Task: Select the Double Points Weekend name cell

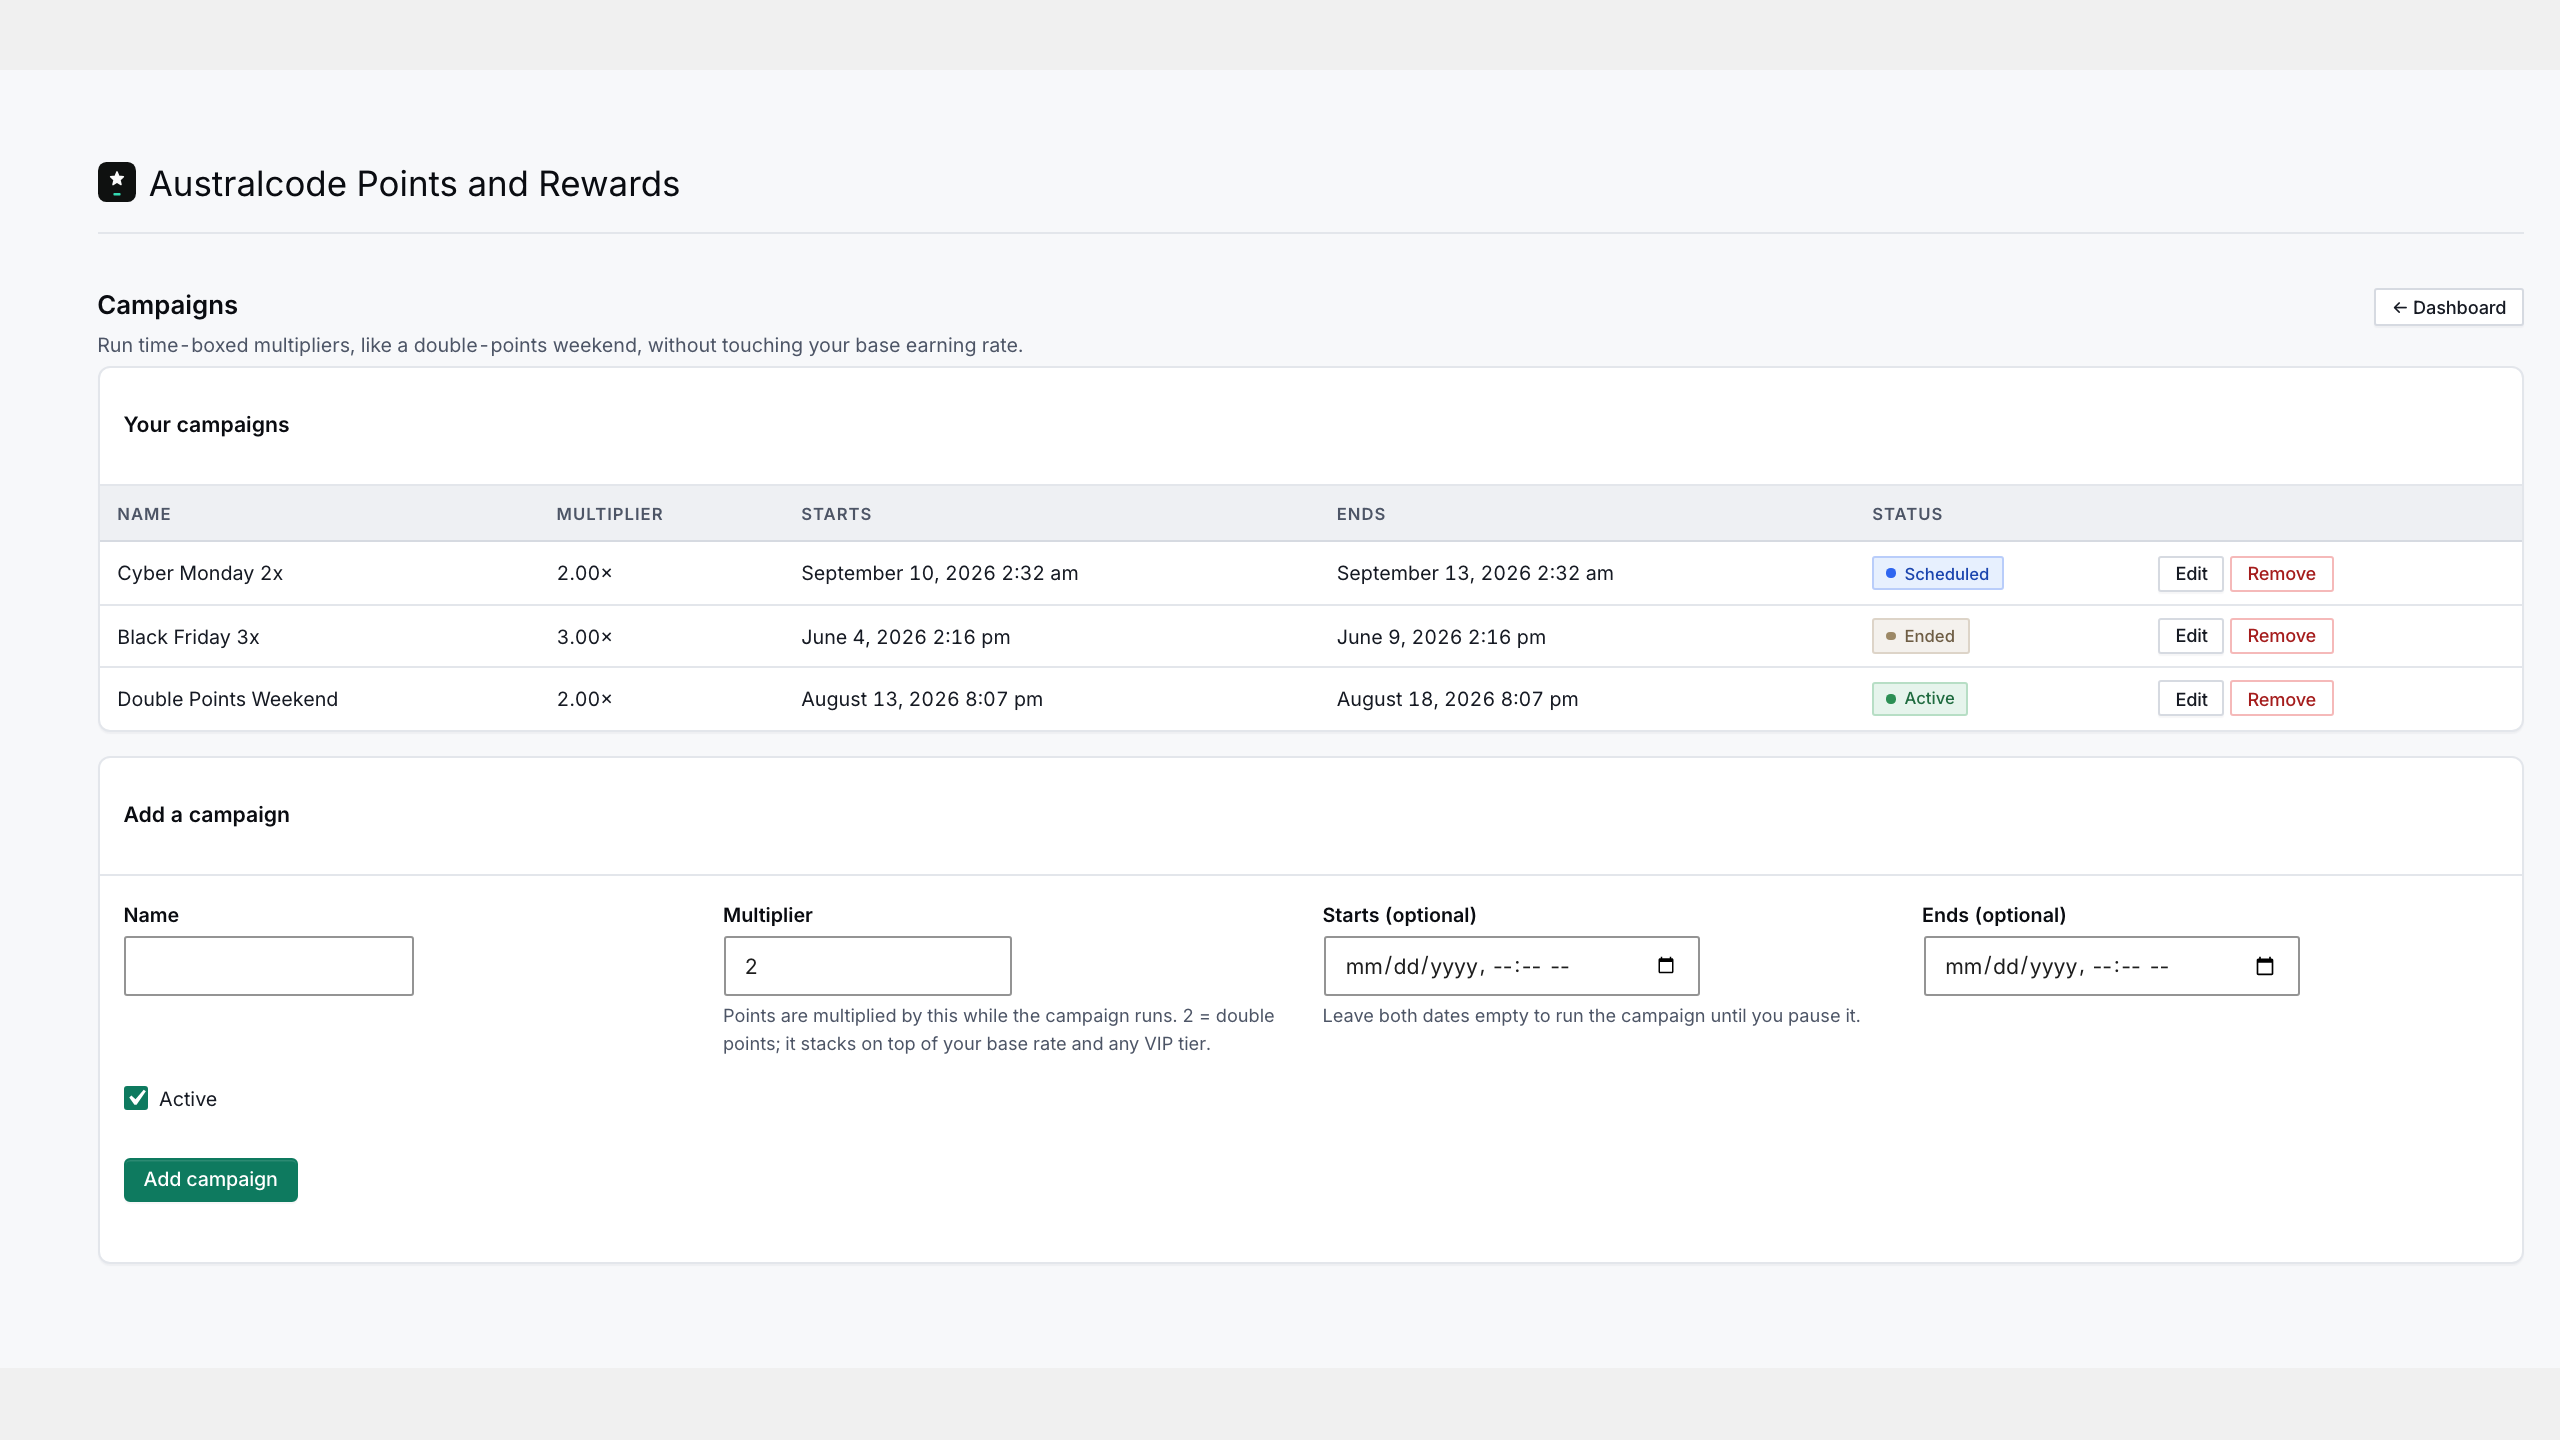Action: (227, 699)
